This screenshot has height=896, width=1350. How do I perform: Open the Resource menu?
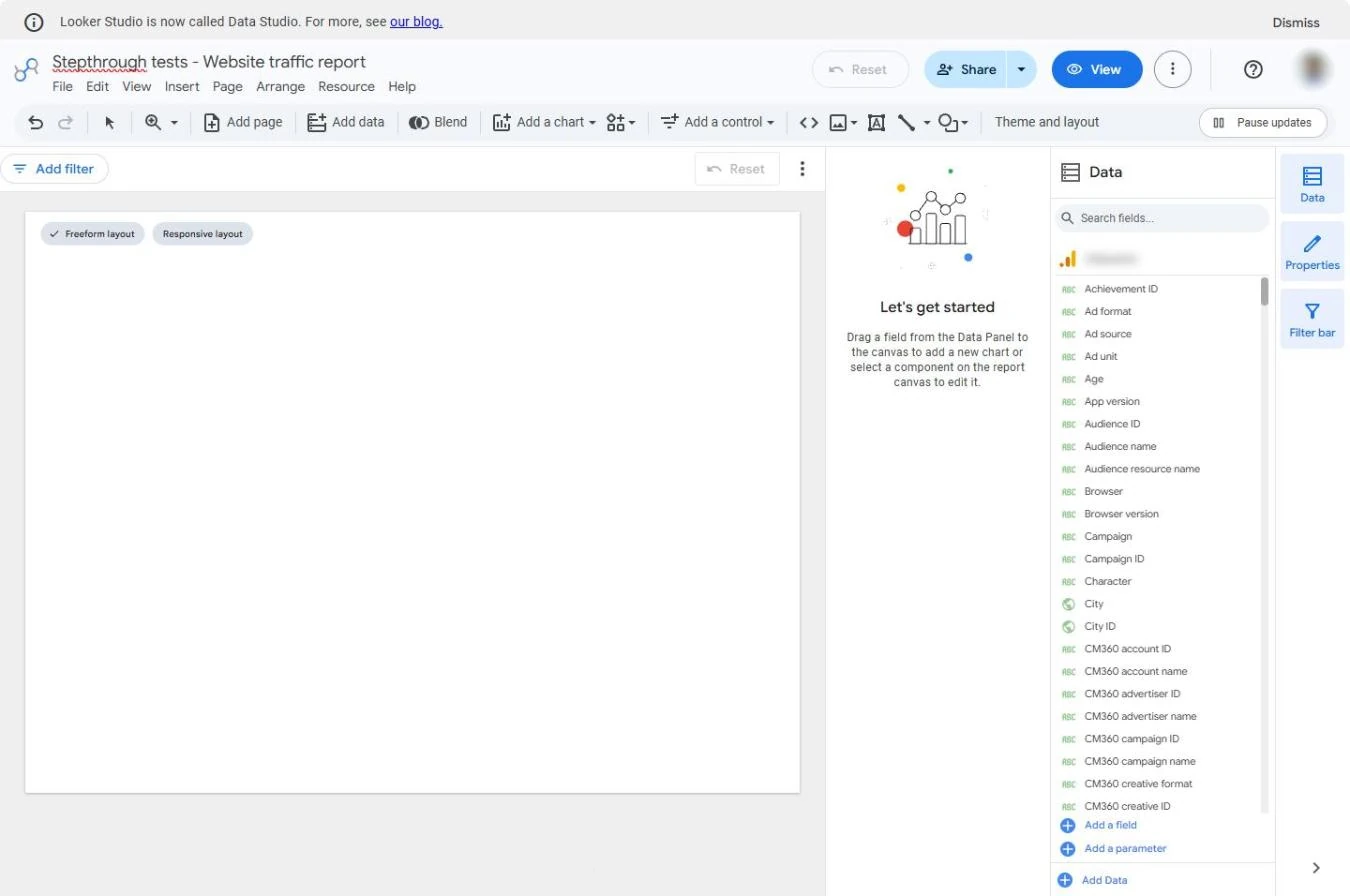(346, 87)
